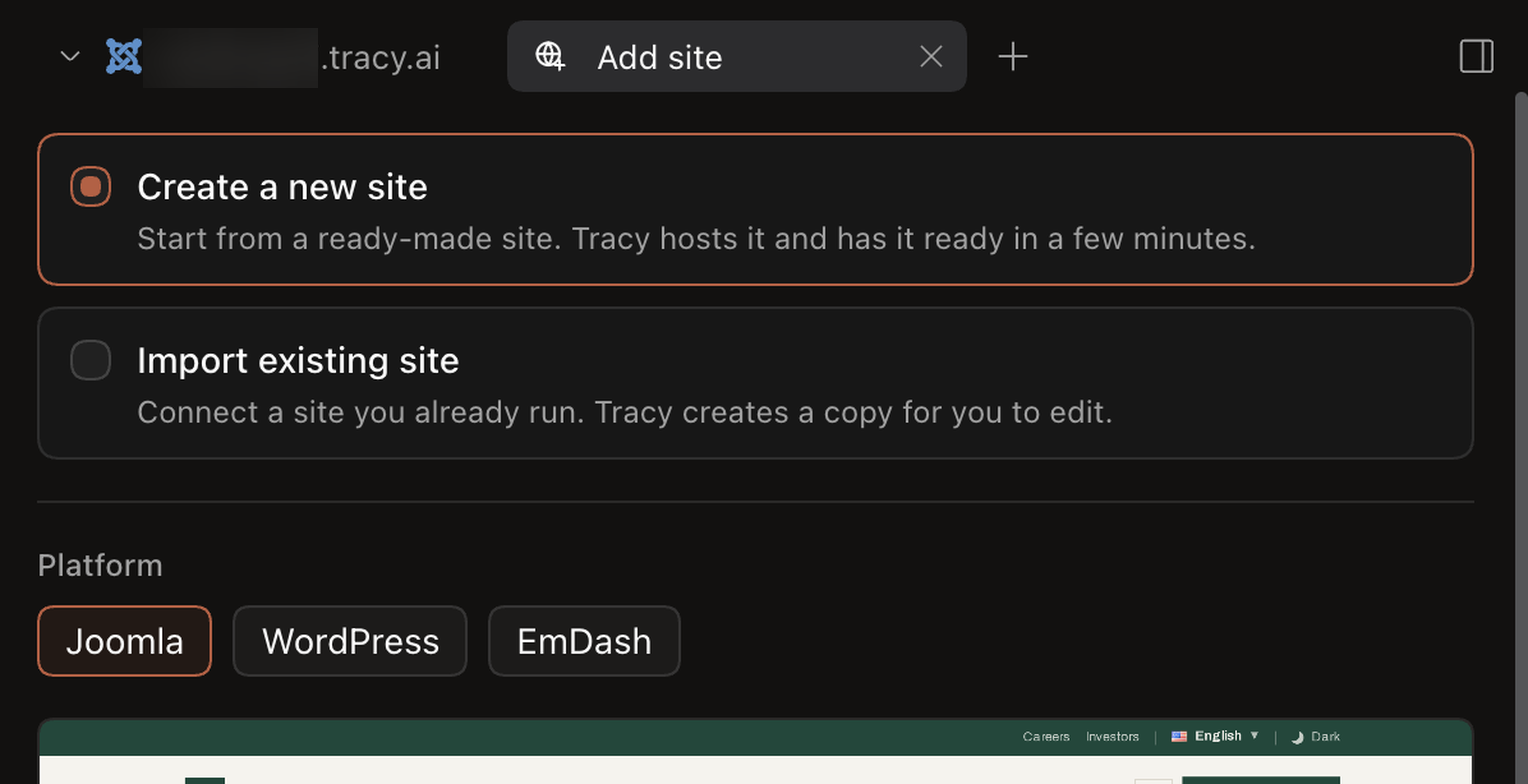Viewport: 1528px width, 784px height.
Task: Open the English language dropdown in the preview
Action: click(1215, 736)
